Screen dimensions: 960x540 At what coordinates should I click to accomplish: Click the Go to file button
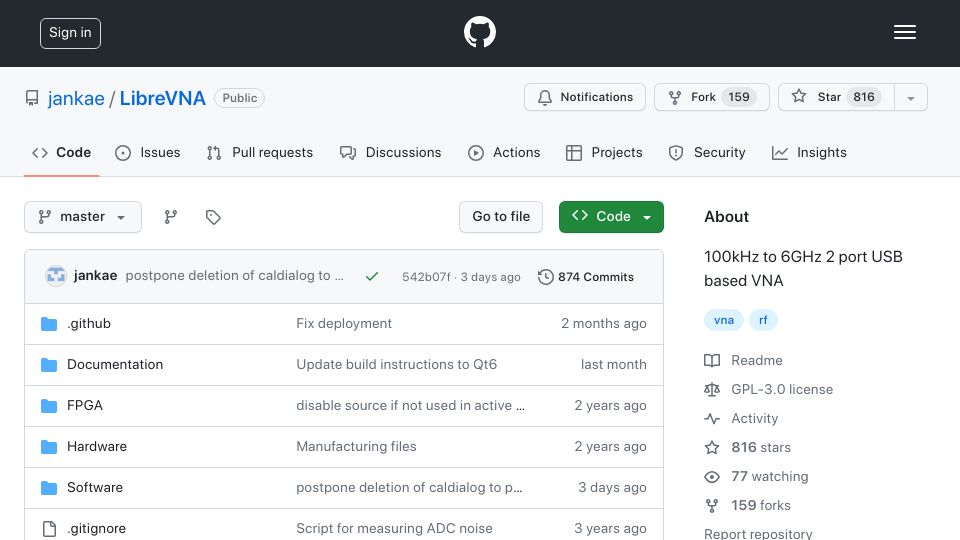coord(501,217)
